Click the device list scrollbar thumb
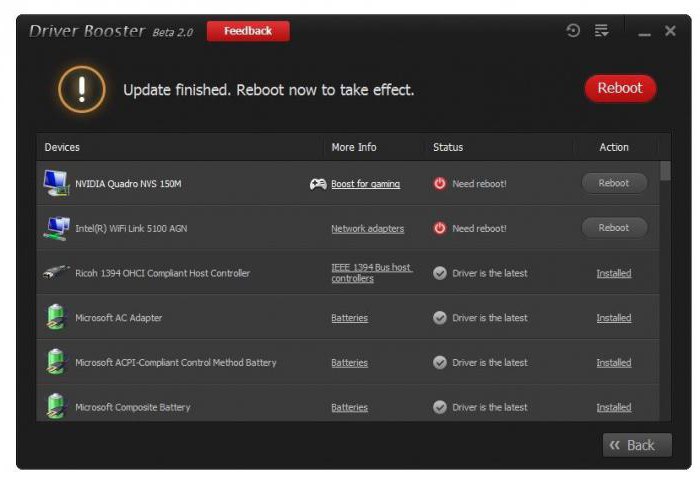The image size is (700, 478). click(665, 171)
